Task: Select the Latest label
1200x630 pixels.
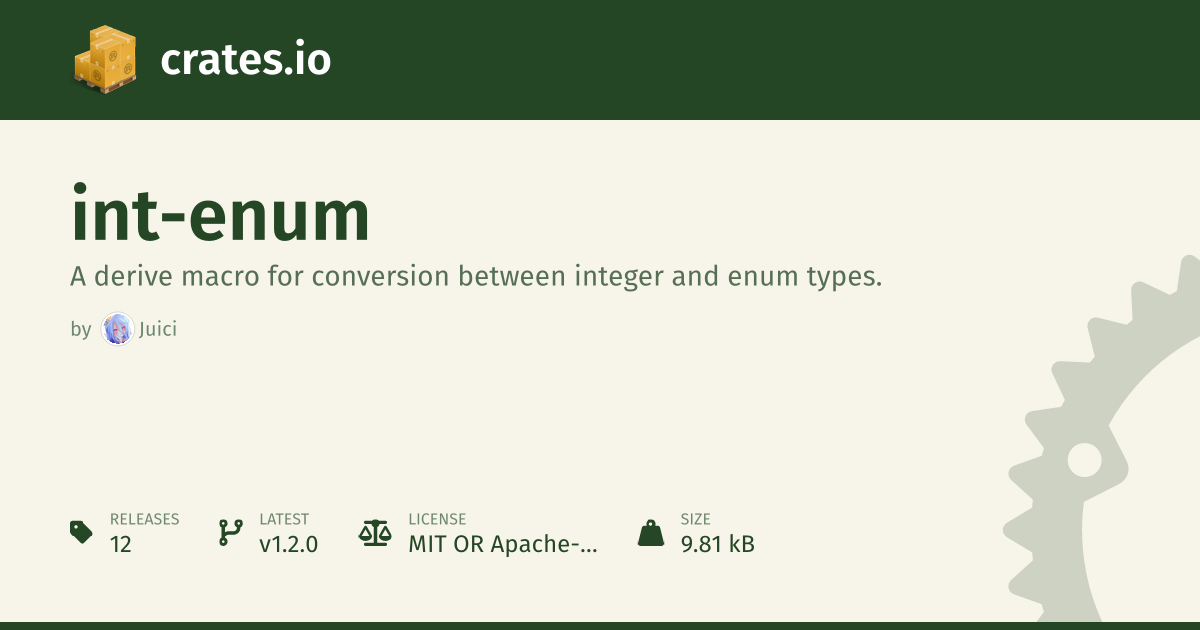Action: pyautogui.click(x=284, y=519)
